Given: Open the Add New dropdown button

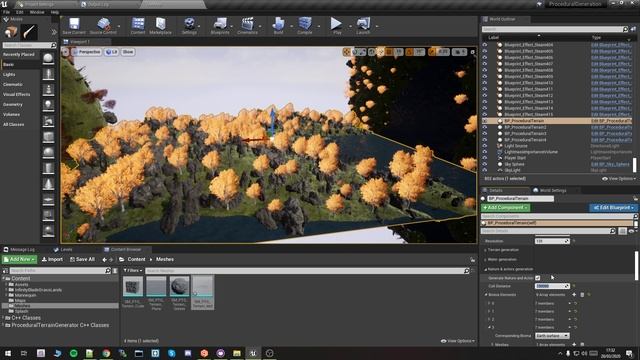Looking at the screenshot, I should (20, 260).
